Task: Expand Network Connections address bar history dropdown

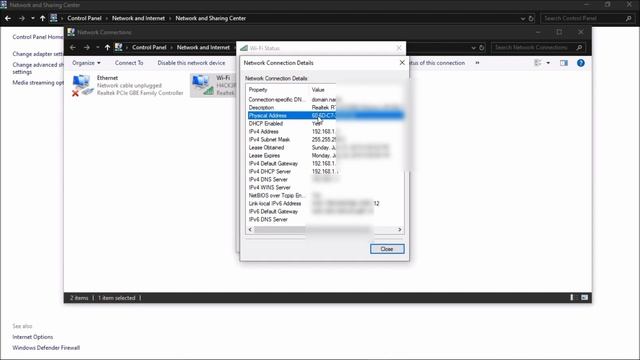Action: click(473, 48)
